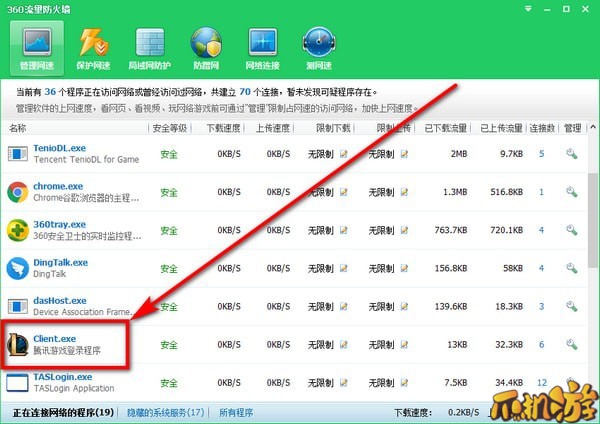This screenshot has height=424, width=600.
Task: Open manage tool for 360tray.exe
Action: tap(572, 230)
